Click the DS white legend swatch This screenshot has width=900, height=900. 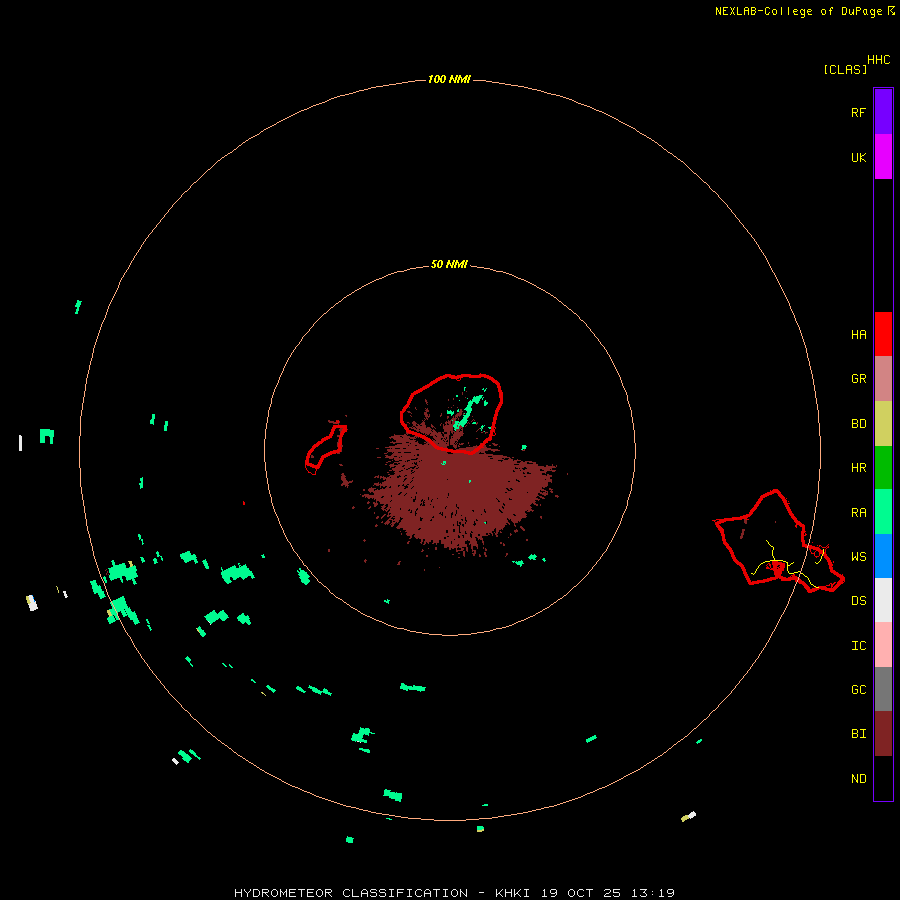(x=883, y=600)
